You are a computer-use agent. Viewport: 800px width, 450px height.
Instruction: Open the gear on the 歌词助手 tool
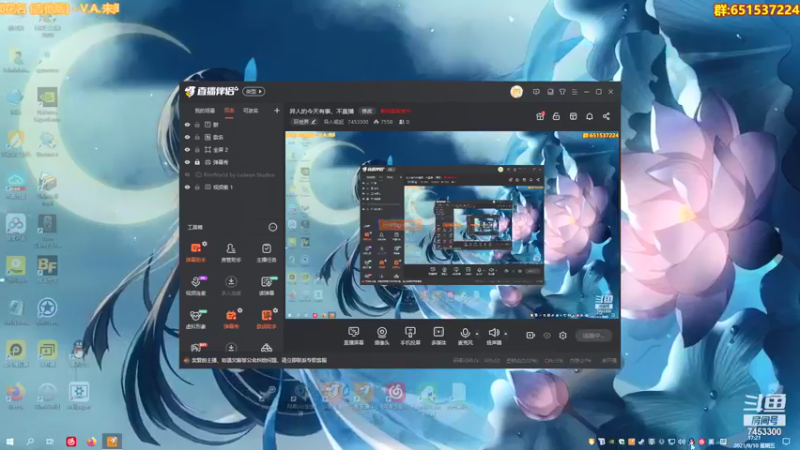[276, 310]
